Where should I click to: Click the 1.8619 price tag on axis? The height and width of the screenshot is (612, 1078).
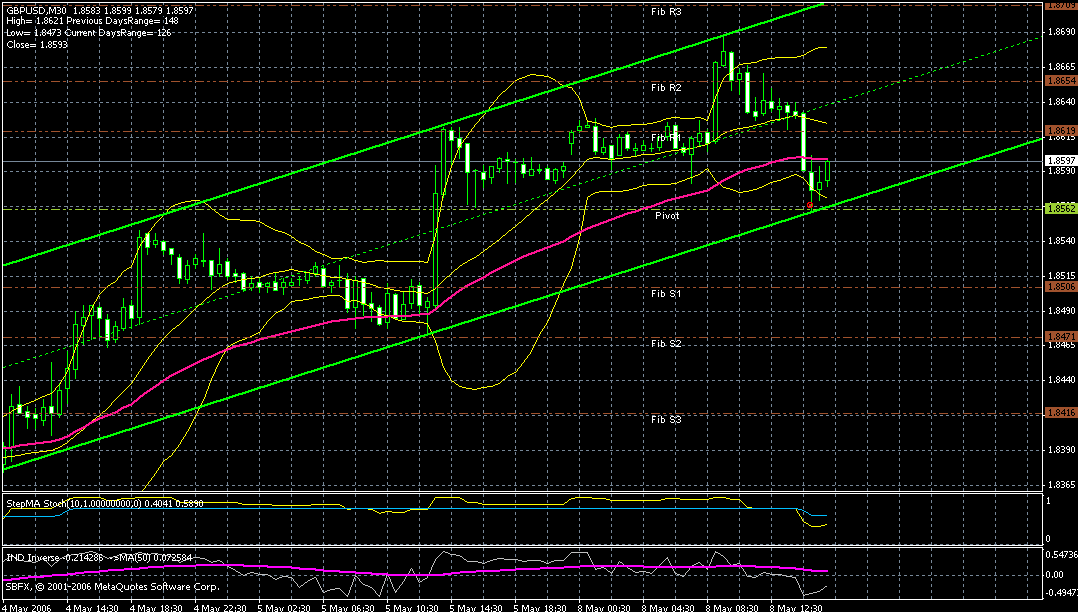(1061, 130)
